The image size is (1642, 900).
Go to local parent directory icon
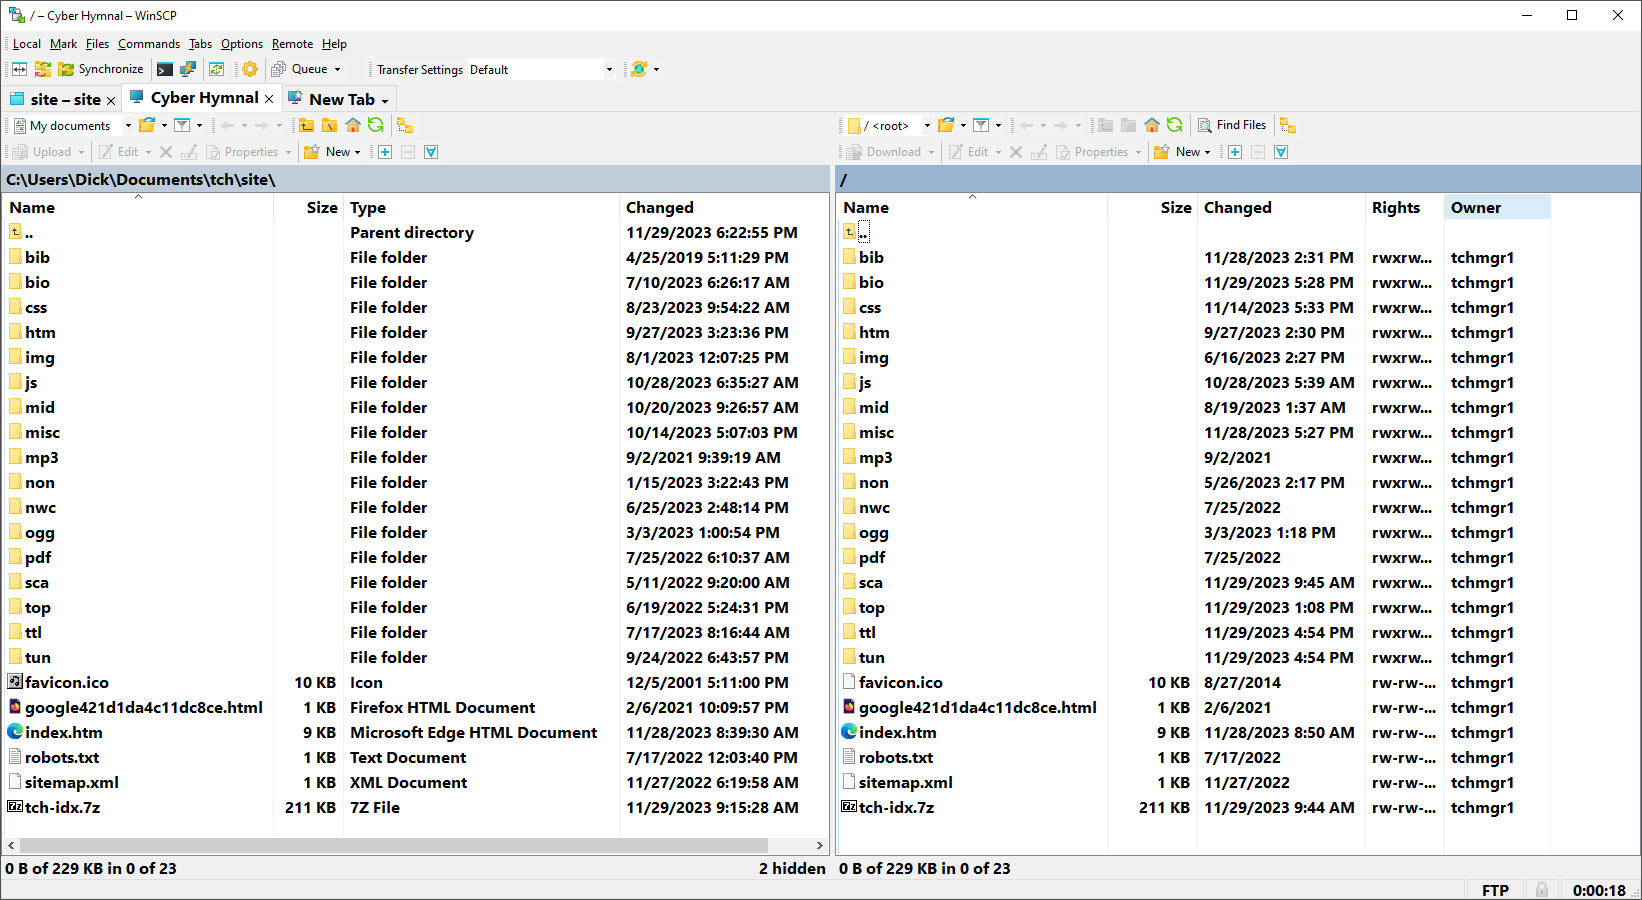click(x=306, y=125)
